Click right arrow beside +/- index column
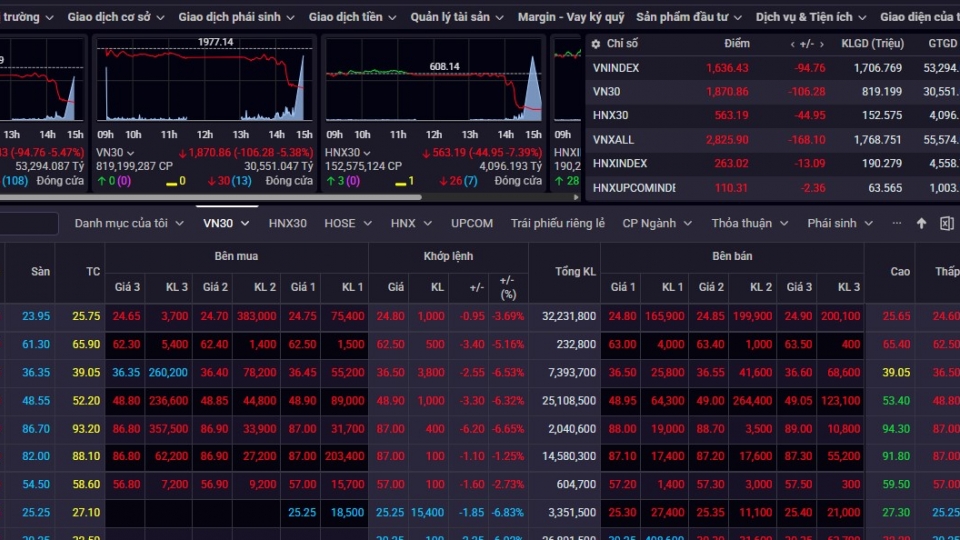Viewport: 960px width, 540px height. [x=820, y=44]
